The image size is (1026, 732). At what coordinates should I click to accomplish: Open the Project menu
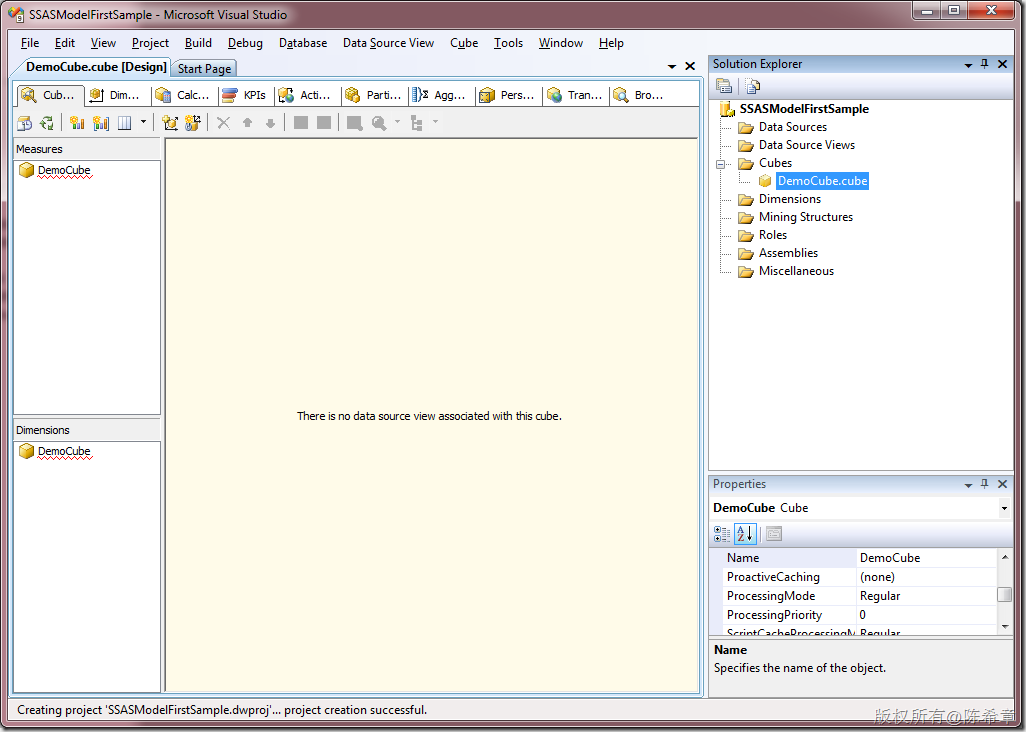point(150,43)
